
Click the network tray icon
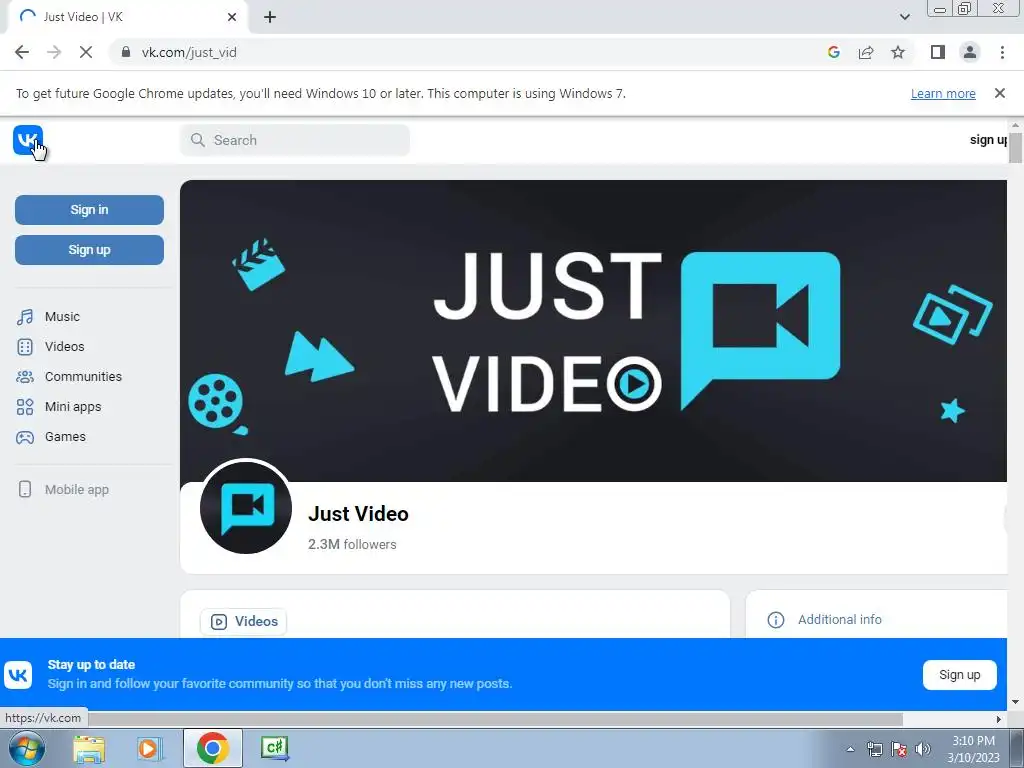click(x=874, y=749)
